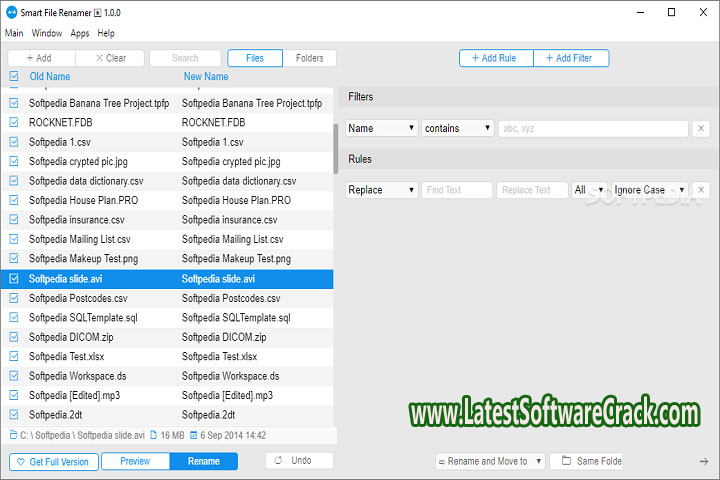The image size is (720, 480).
Task: Toggle the select-all checkbox beside Old Name
Action: 14,76
